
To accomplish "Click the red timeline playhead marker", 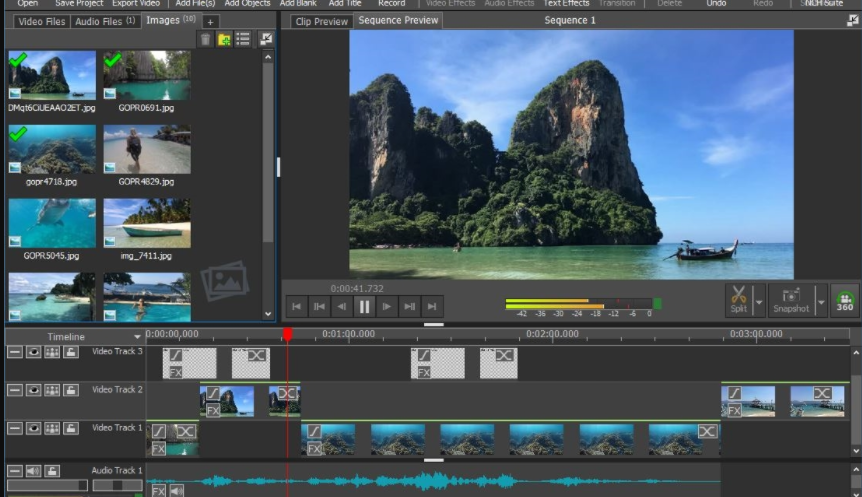I will pyautogui.click(x=288, y=334).
